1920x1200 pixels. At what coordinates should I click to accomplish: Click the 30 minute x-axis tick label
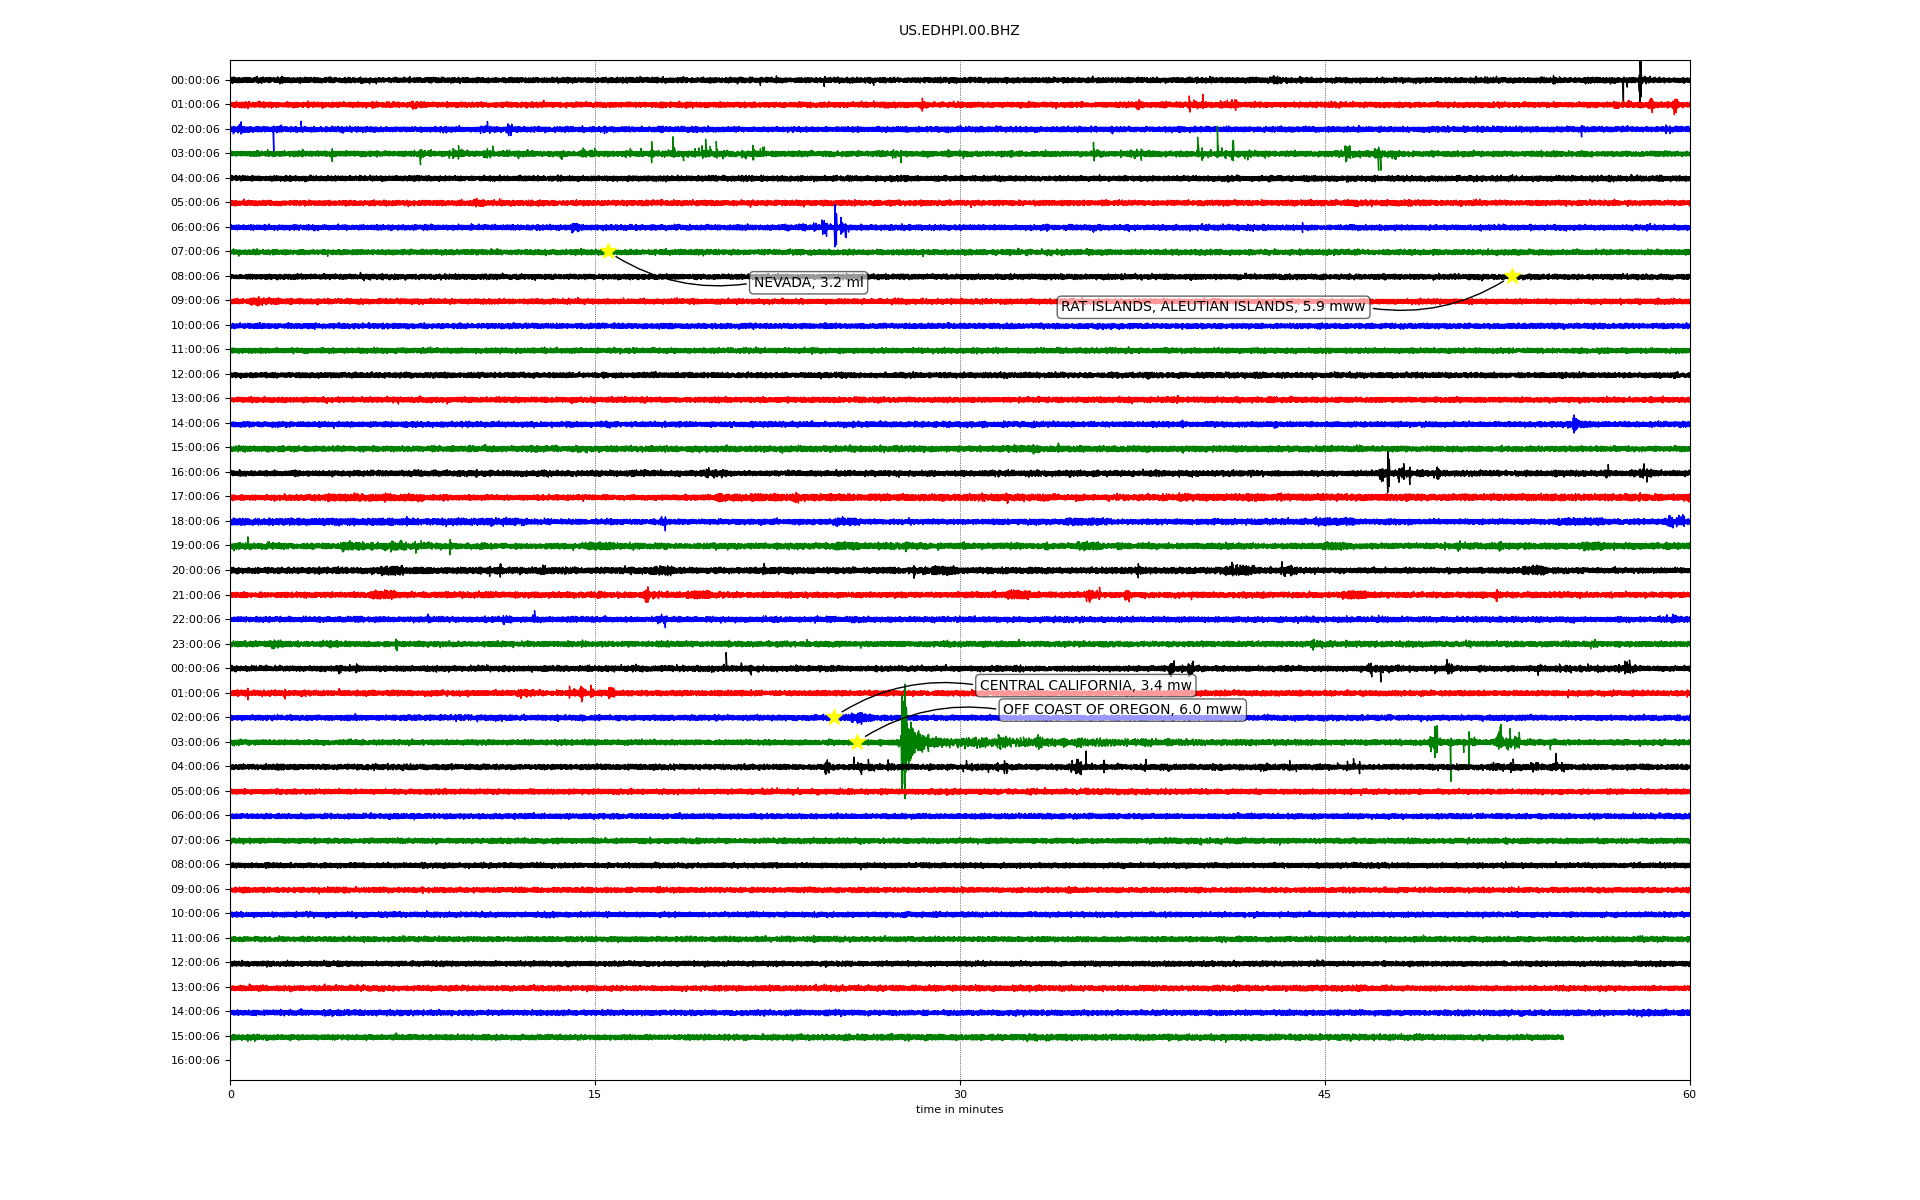(x=960, y=1094)
